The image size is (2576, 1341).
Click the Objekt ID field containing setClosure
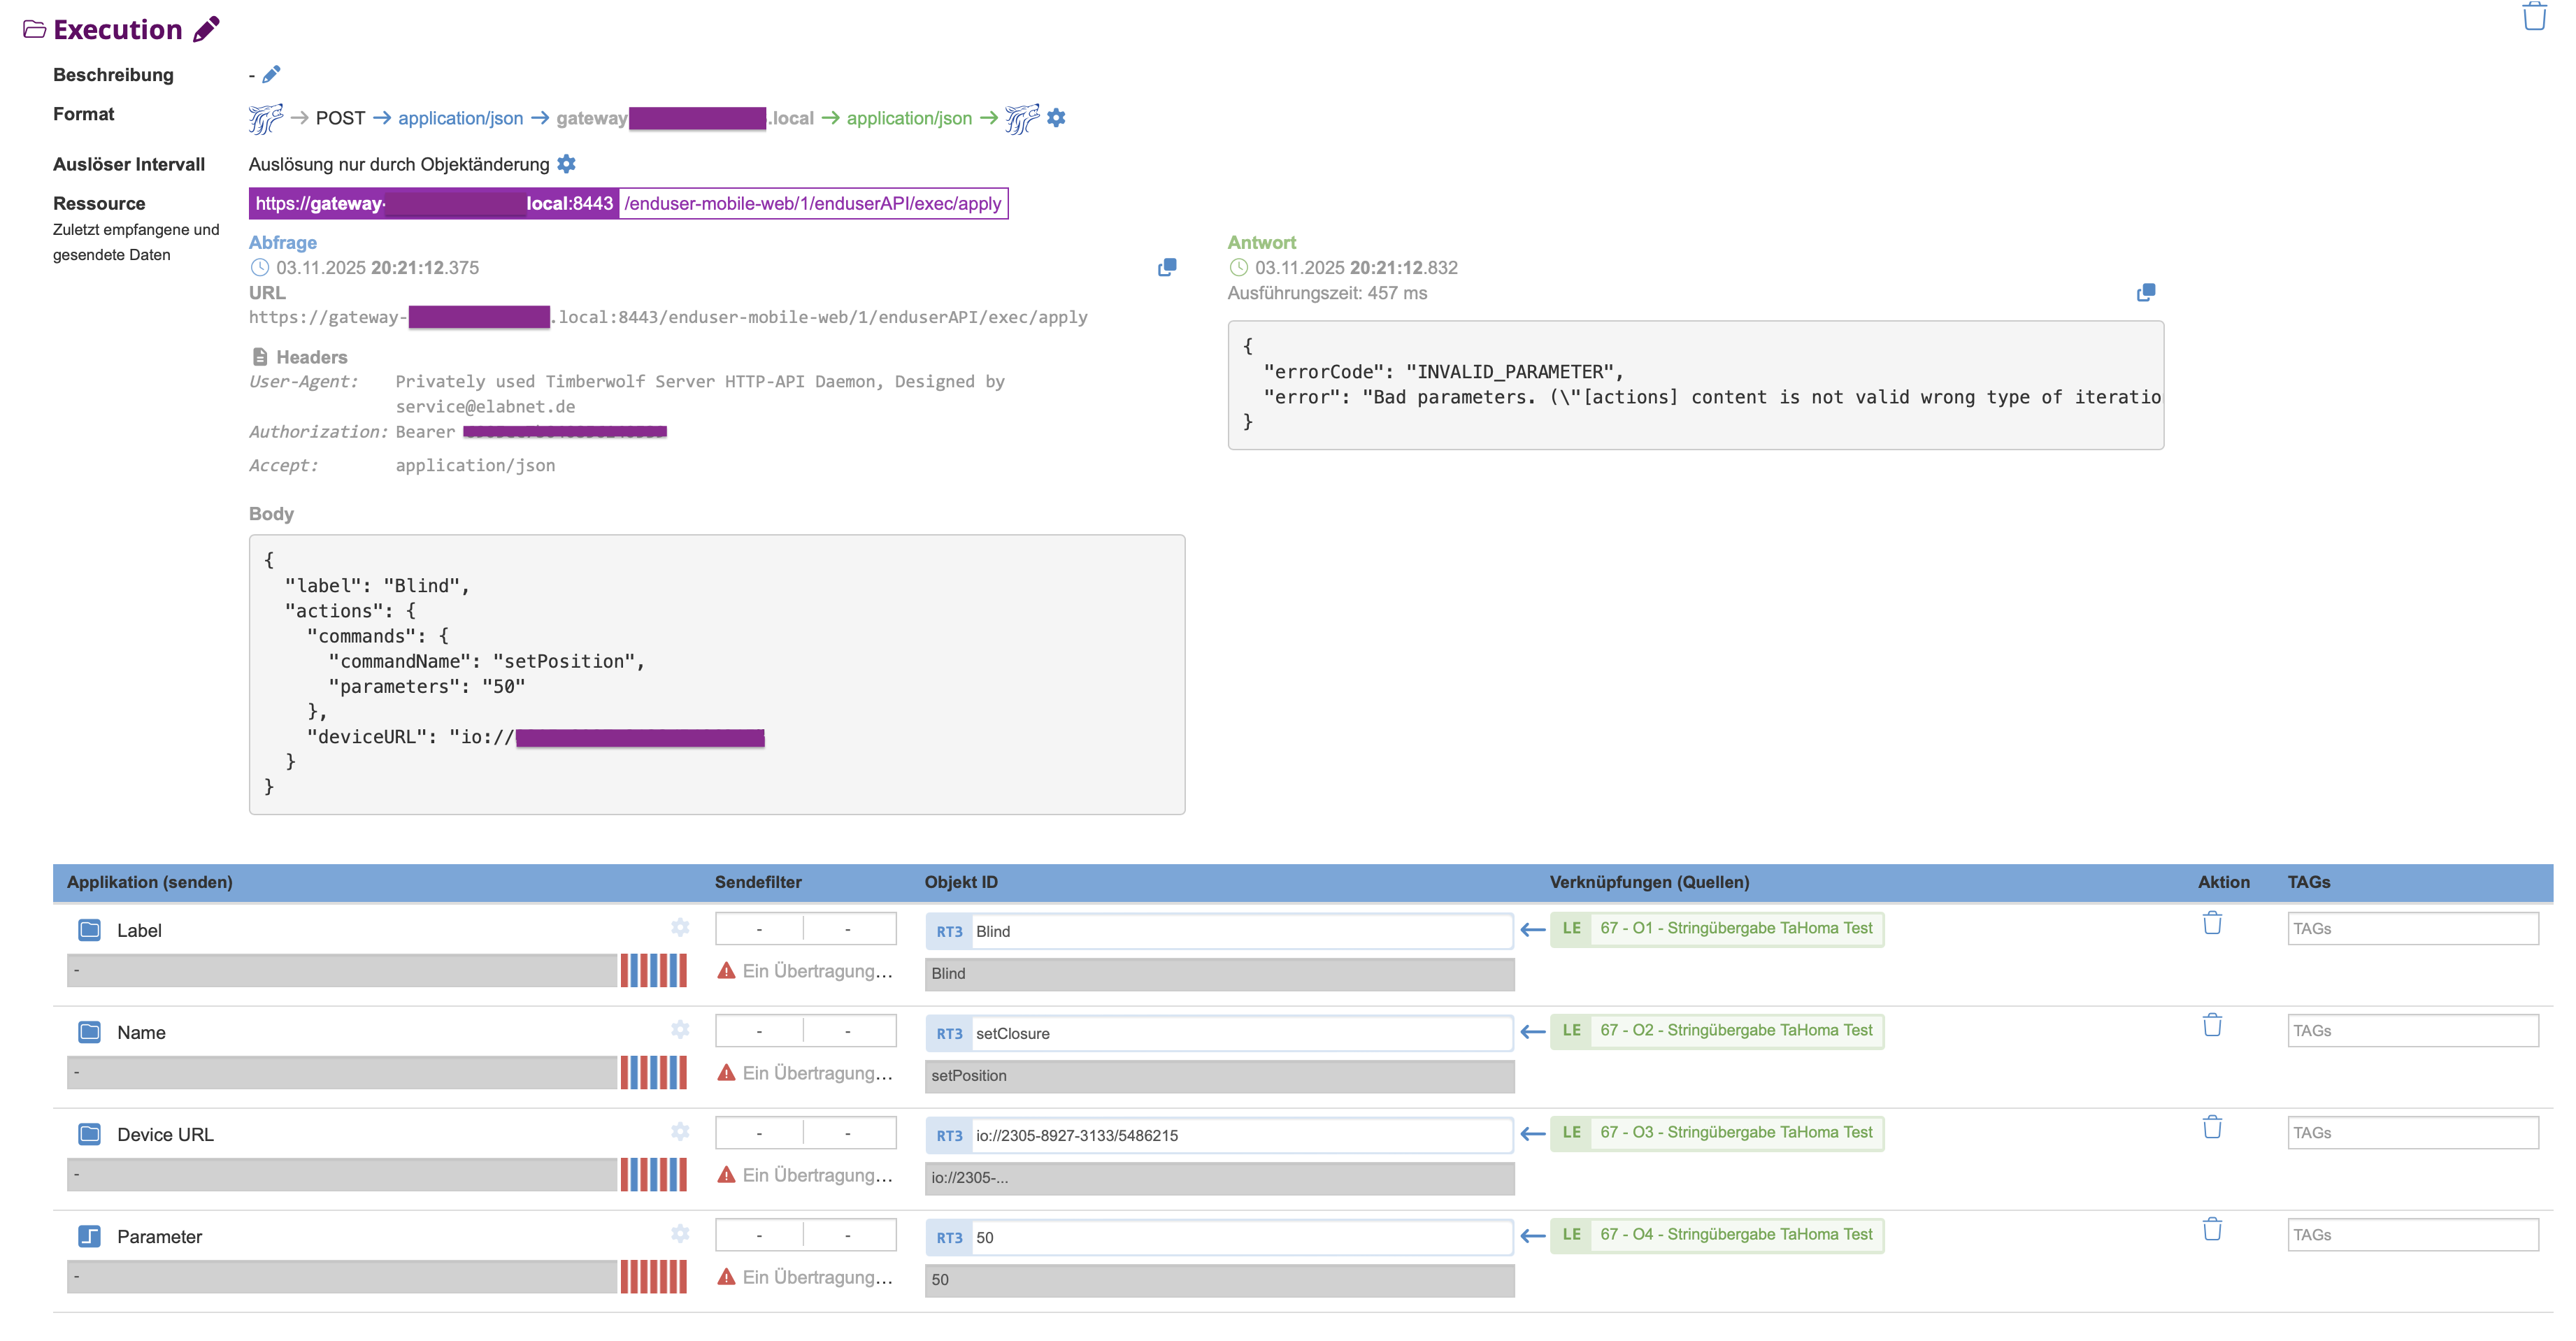(1240, 1033)
